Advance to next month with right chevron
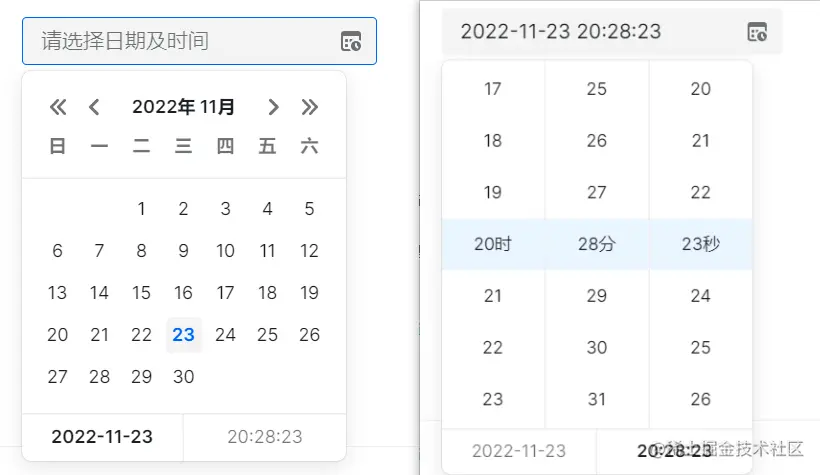 pyautogui.click(x=273, y=107)
